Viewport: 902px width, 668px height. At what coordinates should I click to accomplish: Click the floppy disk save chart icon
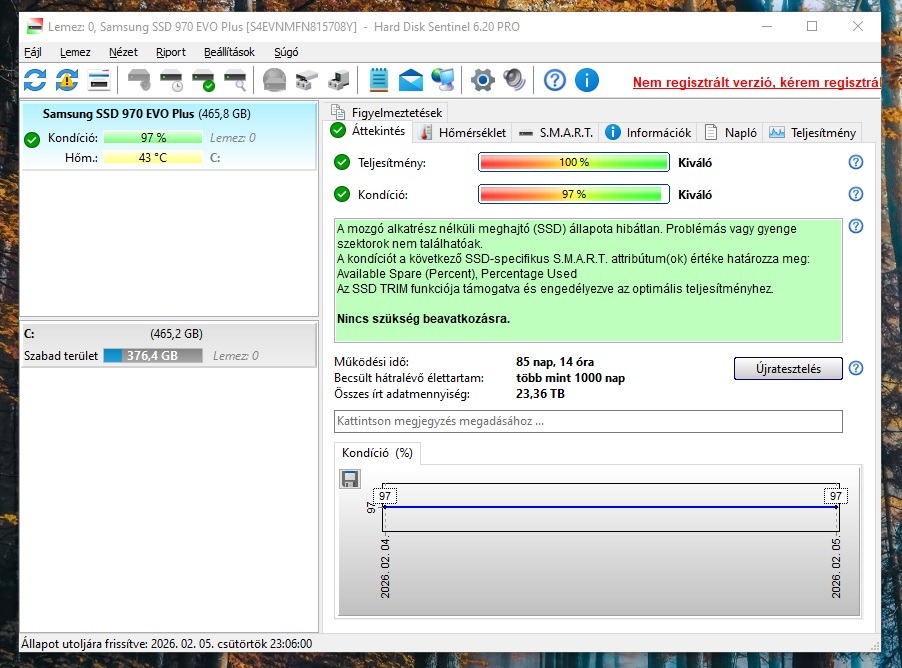pos(350,479)
